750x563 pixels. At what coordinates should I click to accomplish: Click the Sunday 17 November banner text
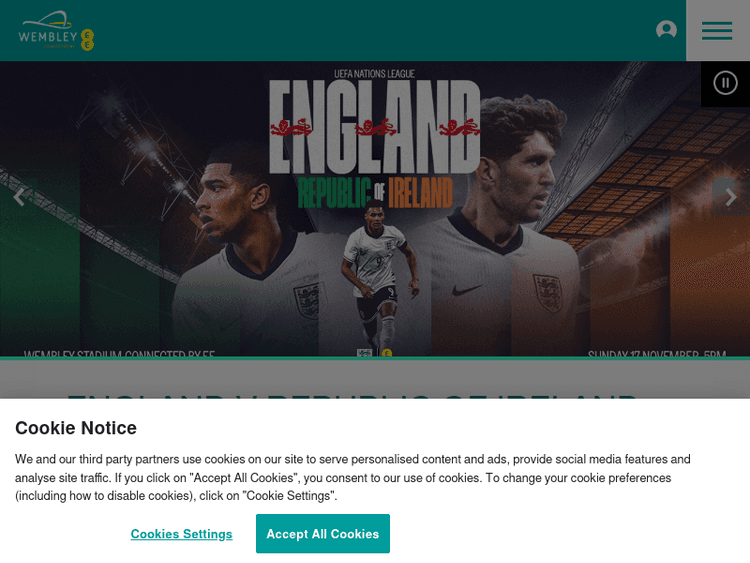pyautogui.click(x=657, y=354)
